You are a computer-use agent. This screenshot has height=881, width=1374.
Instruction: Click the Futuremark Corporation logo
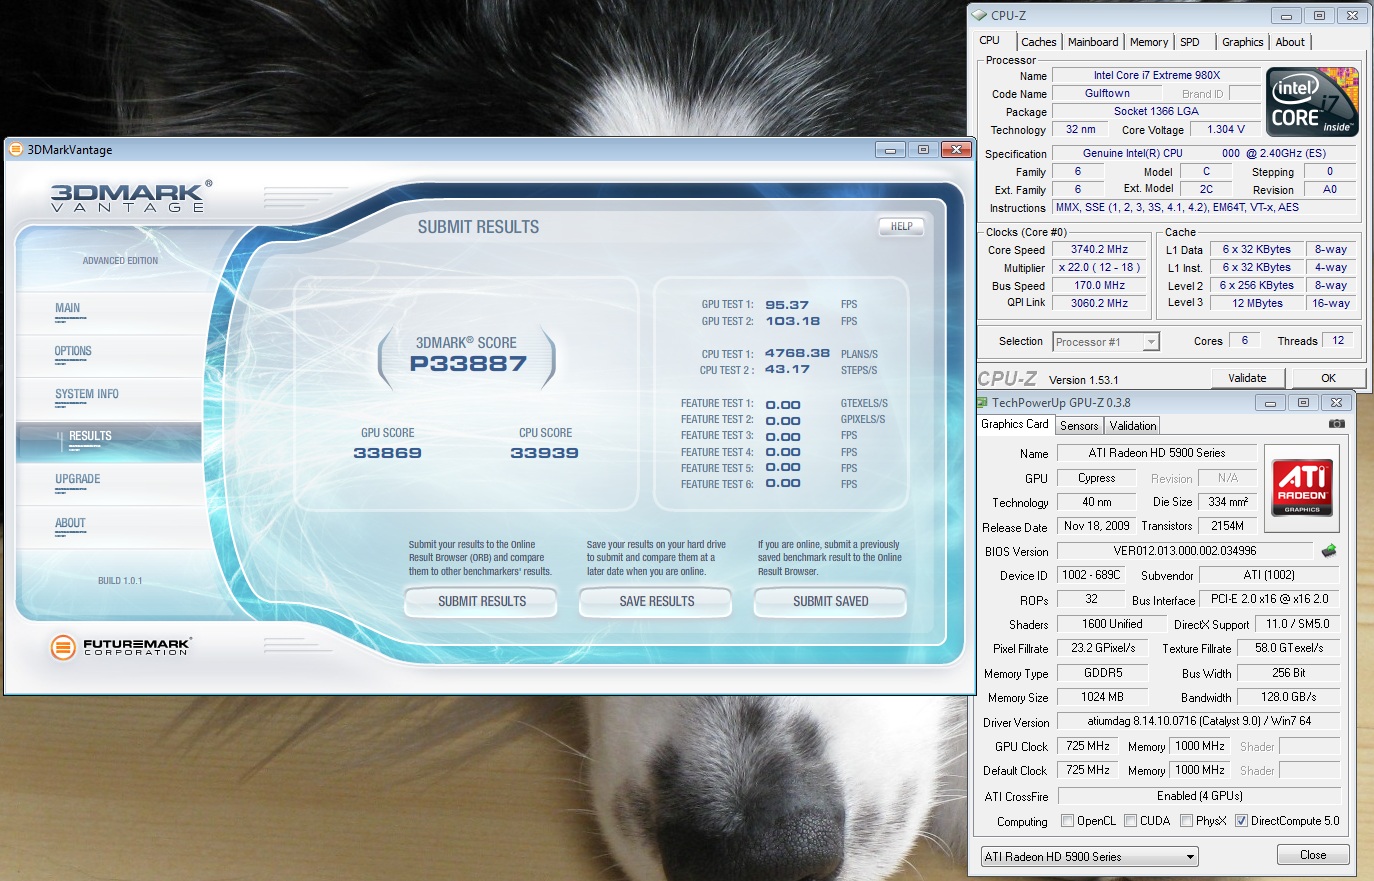(x=121, y=648)
